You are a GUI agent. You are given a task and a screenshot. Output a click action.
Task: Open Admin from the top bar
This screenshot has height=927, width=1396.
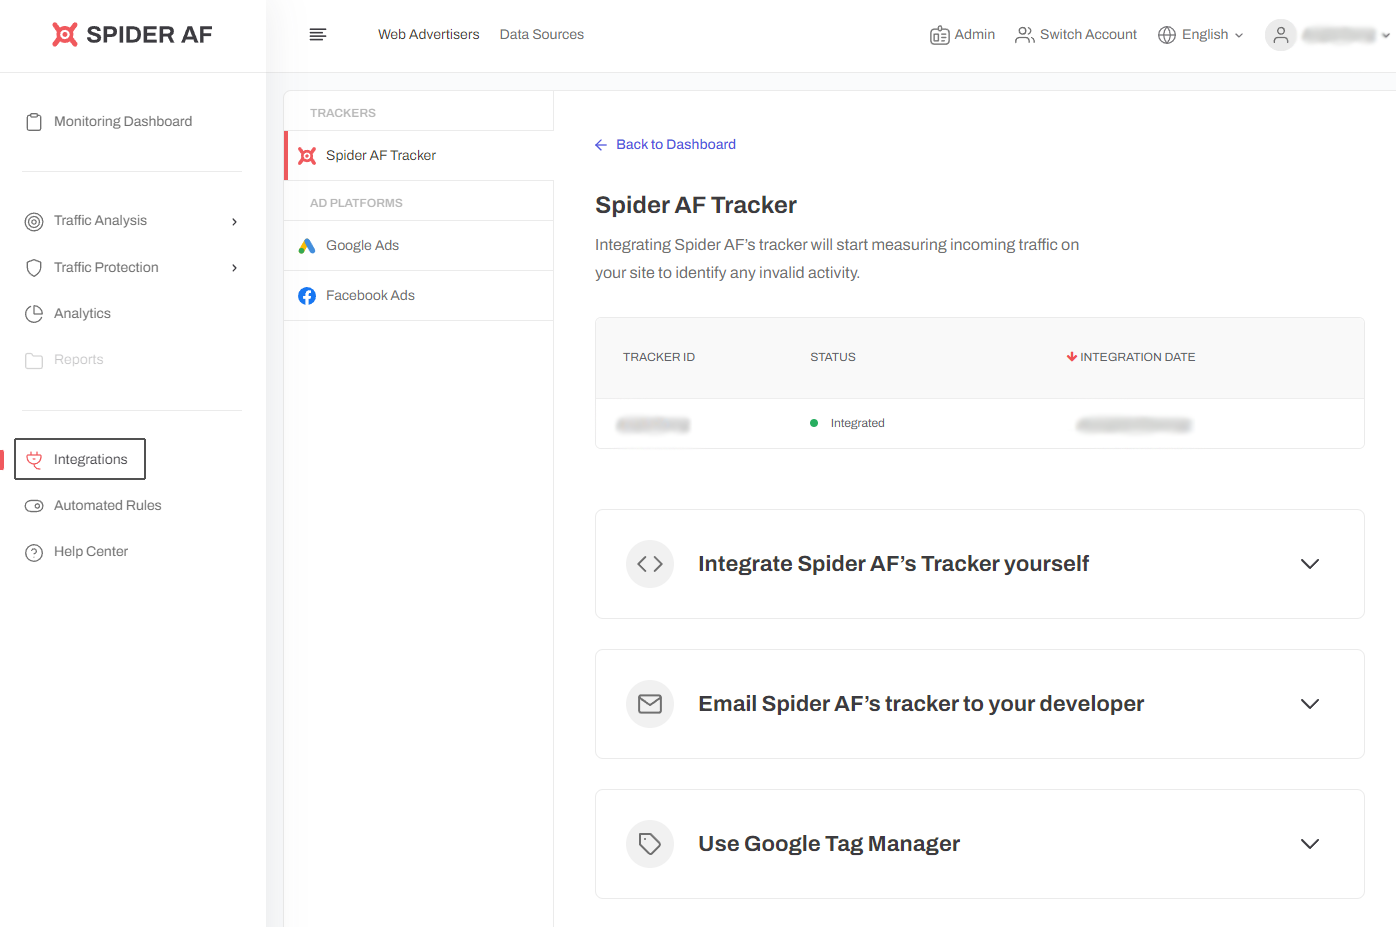[x=962, y=35]
